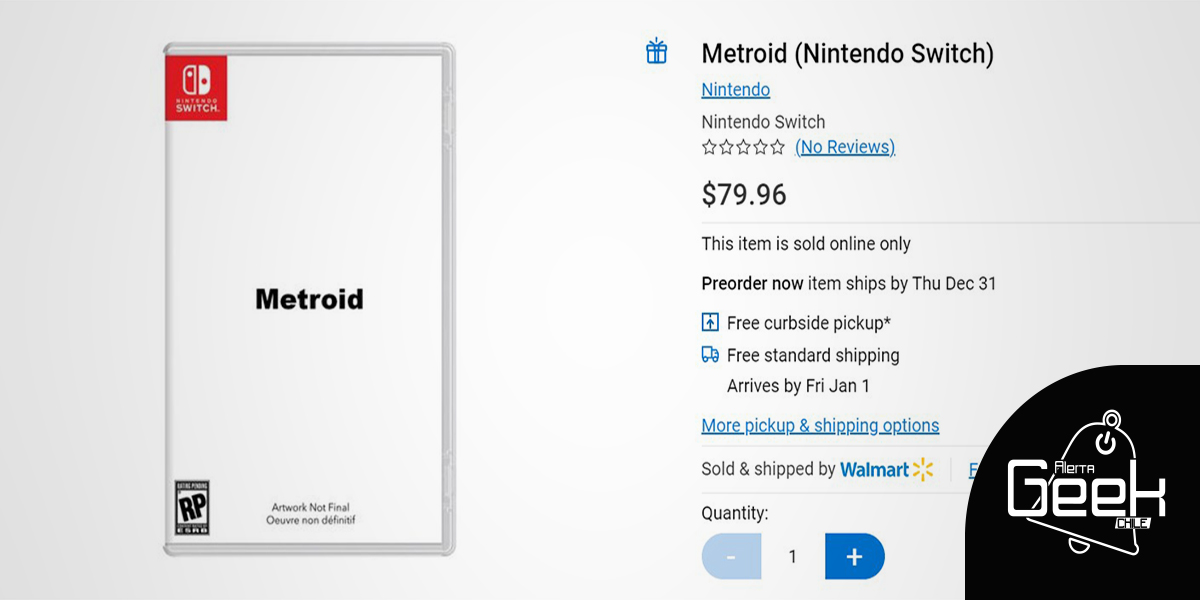The image size is (1200, 600).
Task: Click the first empty rating star
Action: click(x=709, y=148)
